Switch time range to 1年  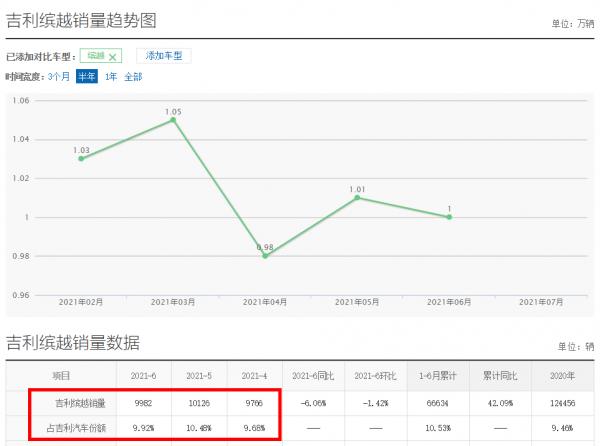111,76
